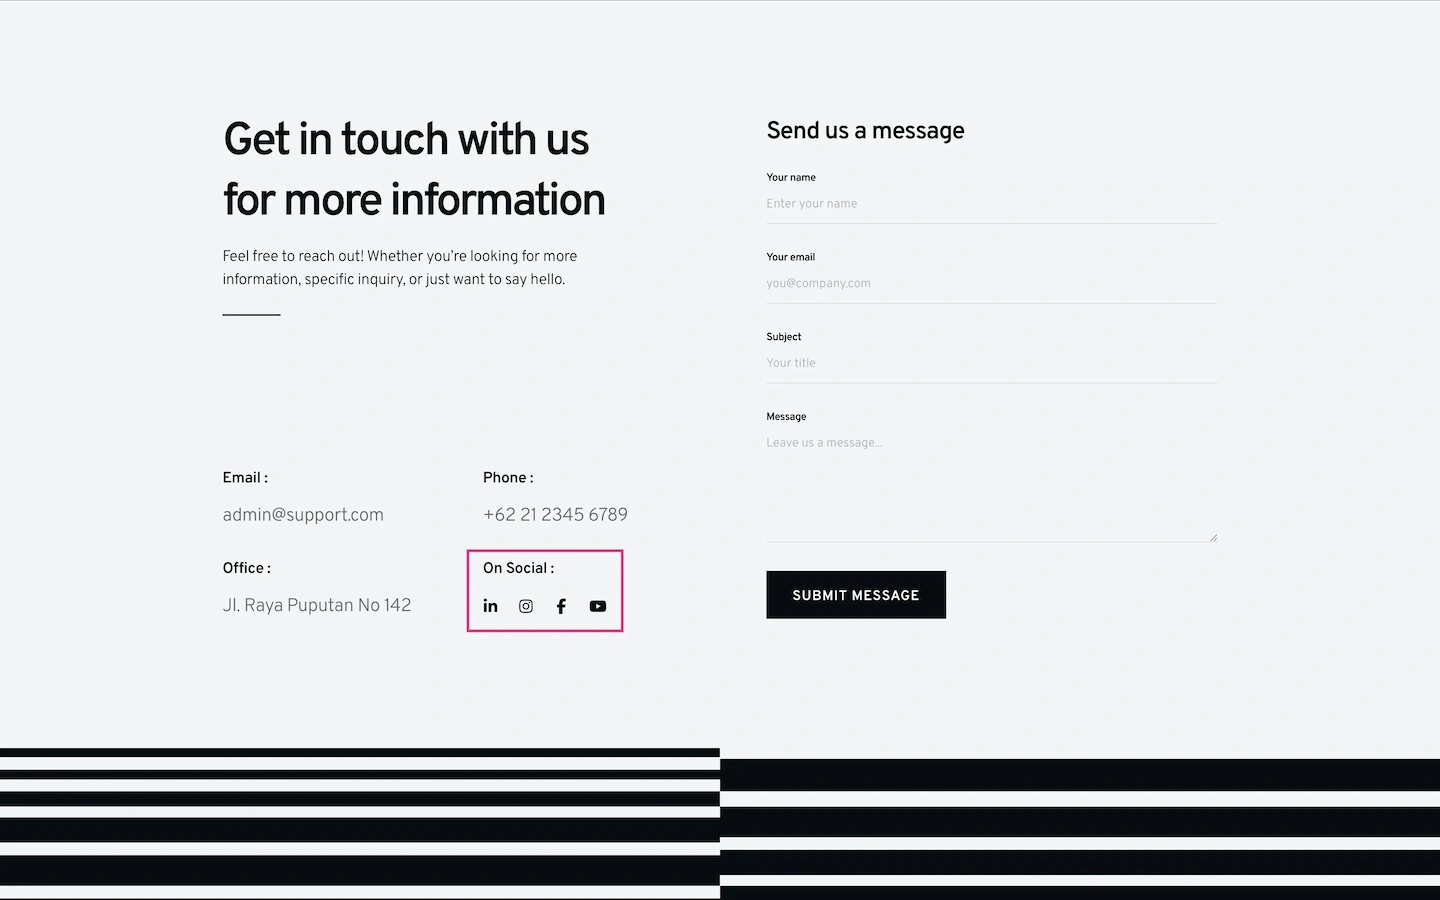The width and height of the screenshot is (1440, 900).
Task: Click the 'Feel free to reach out' paragraph
Action: (399, 268)
